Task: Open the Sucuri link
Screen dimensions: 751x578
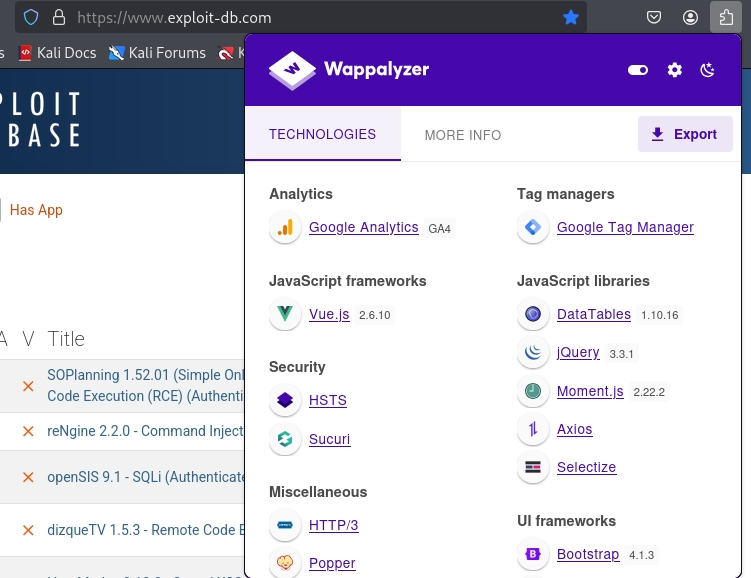Action: [330, 439]
